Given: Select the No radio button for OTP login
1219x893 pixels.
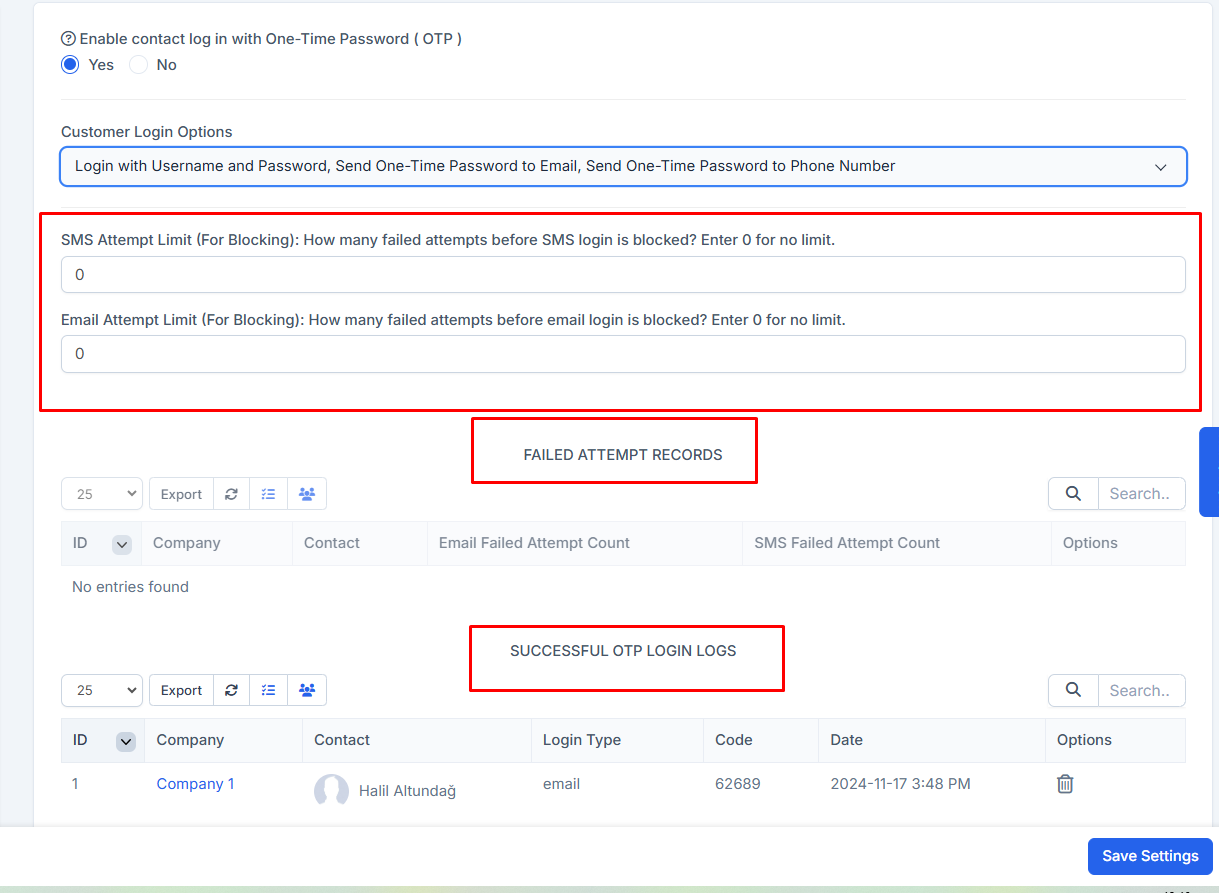Looking at the screenshot, I should (x=138, y=64).
